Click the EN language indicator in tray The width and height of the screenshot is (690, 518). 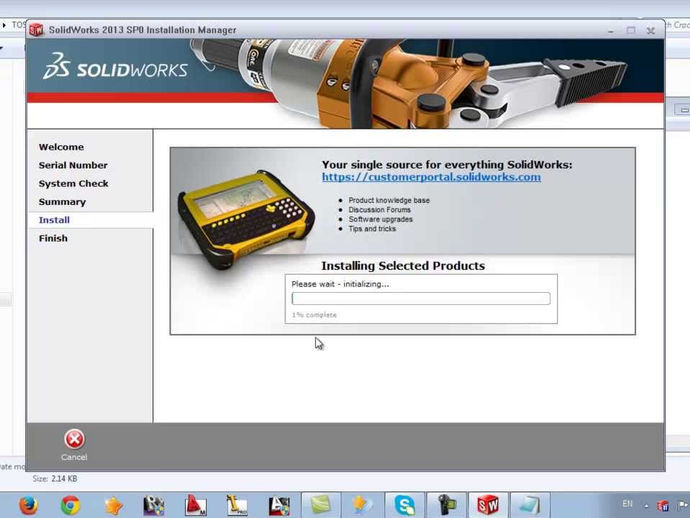(628, 504)
